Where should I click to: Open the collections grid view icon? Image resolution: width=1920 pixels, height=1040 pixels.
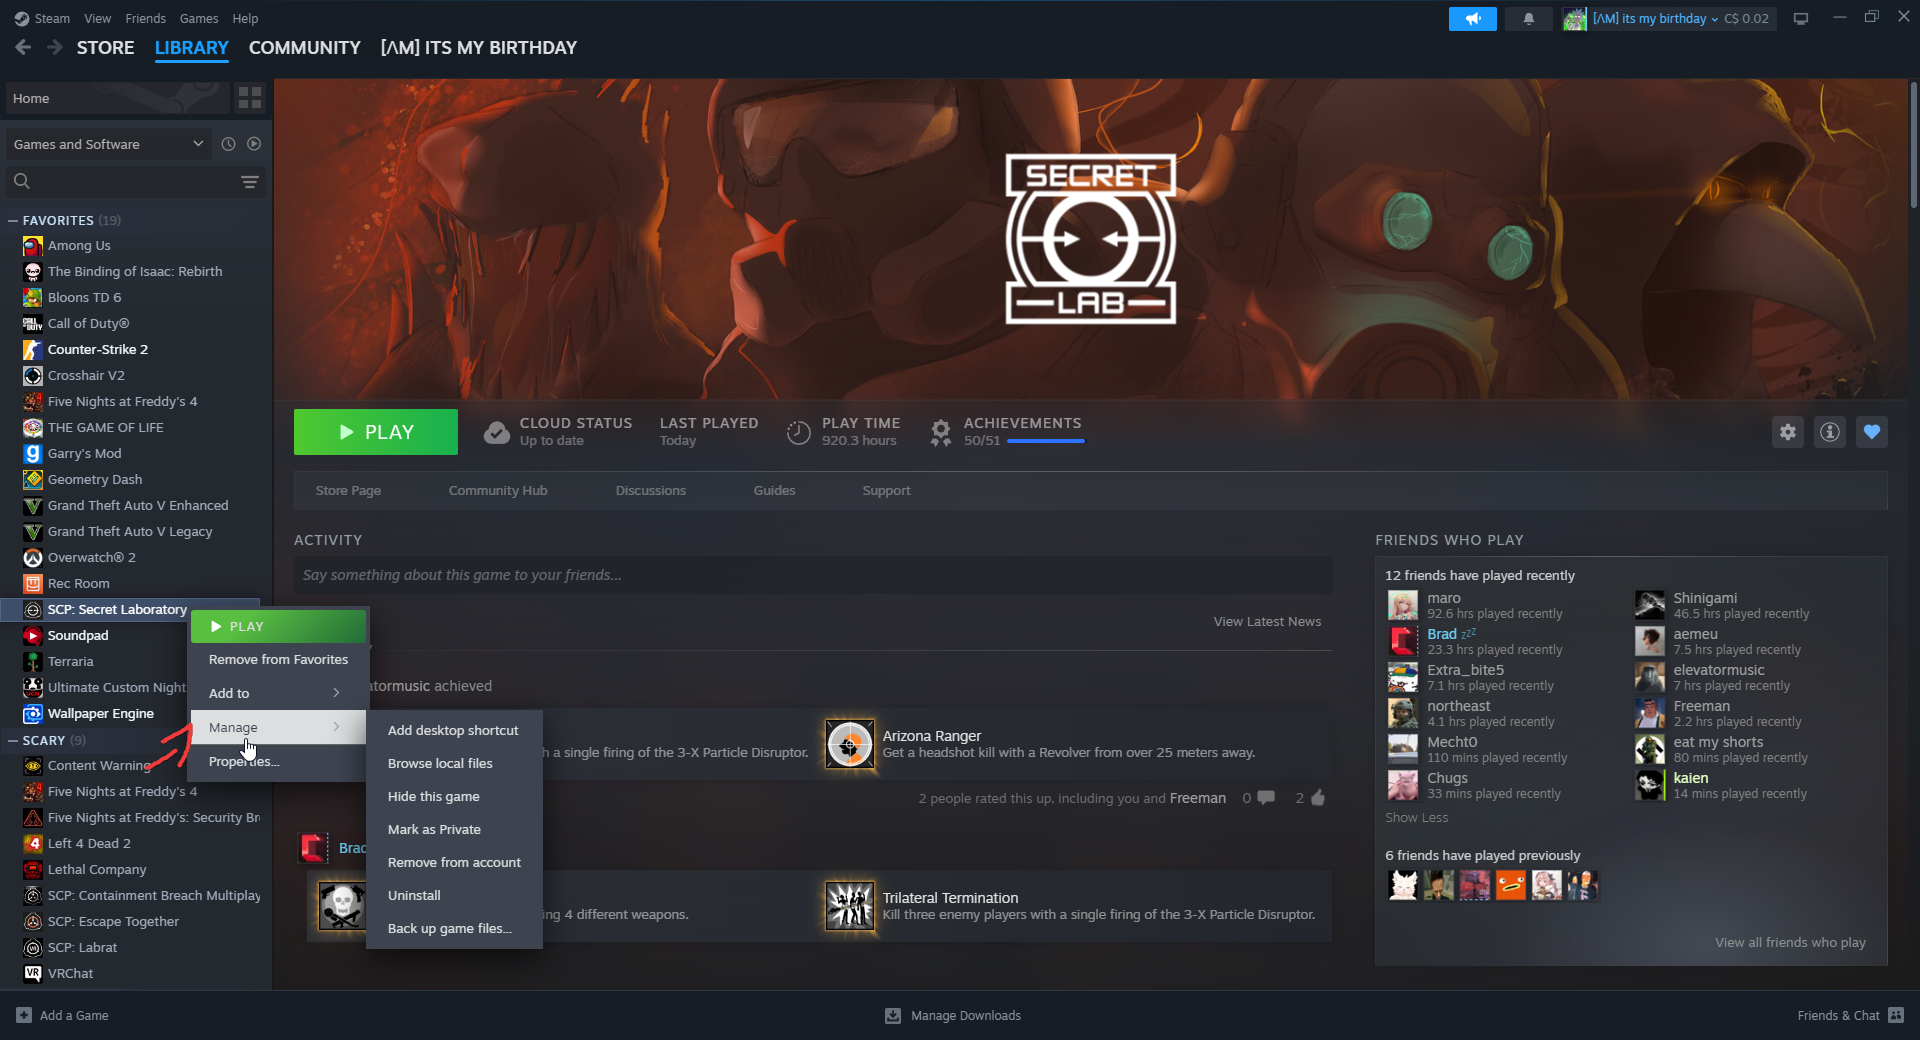pos(250,98)
